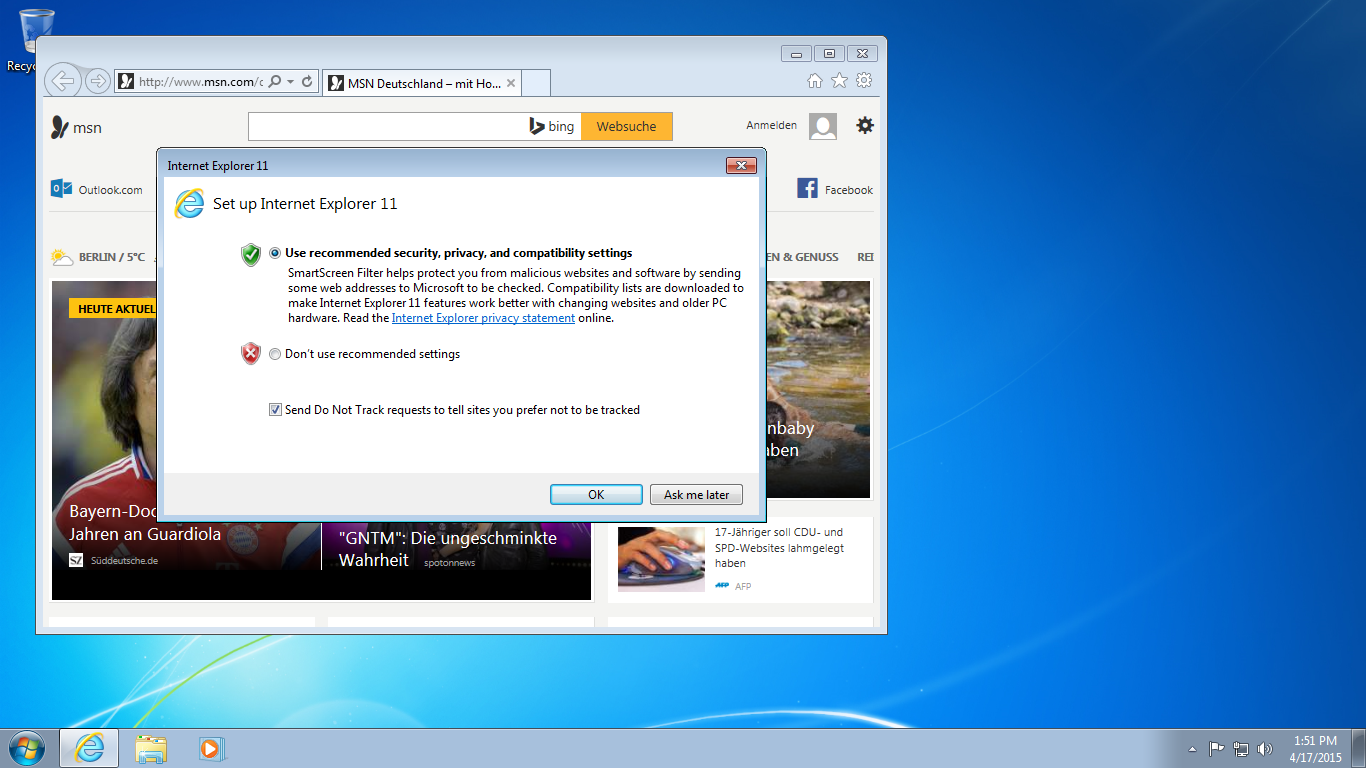Click the 'spotonnews' source label
The height and width of the screenshot is (768, 1366).
449,563
